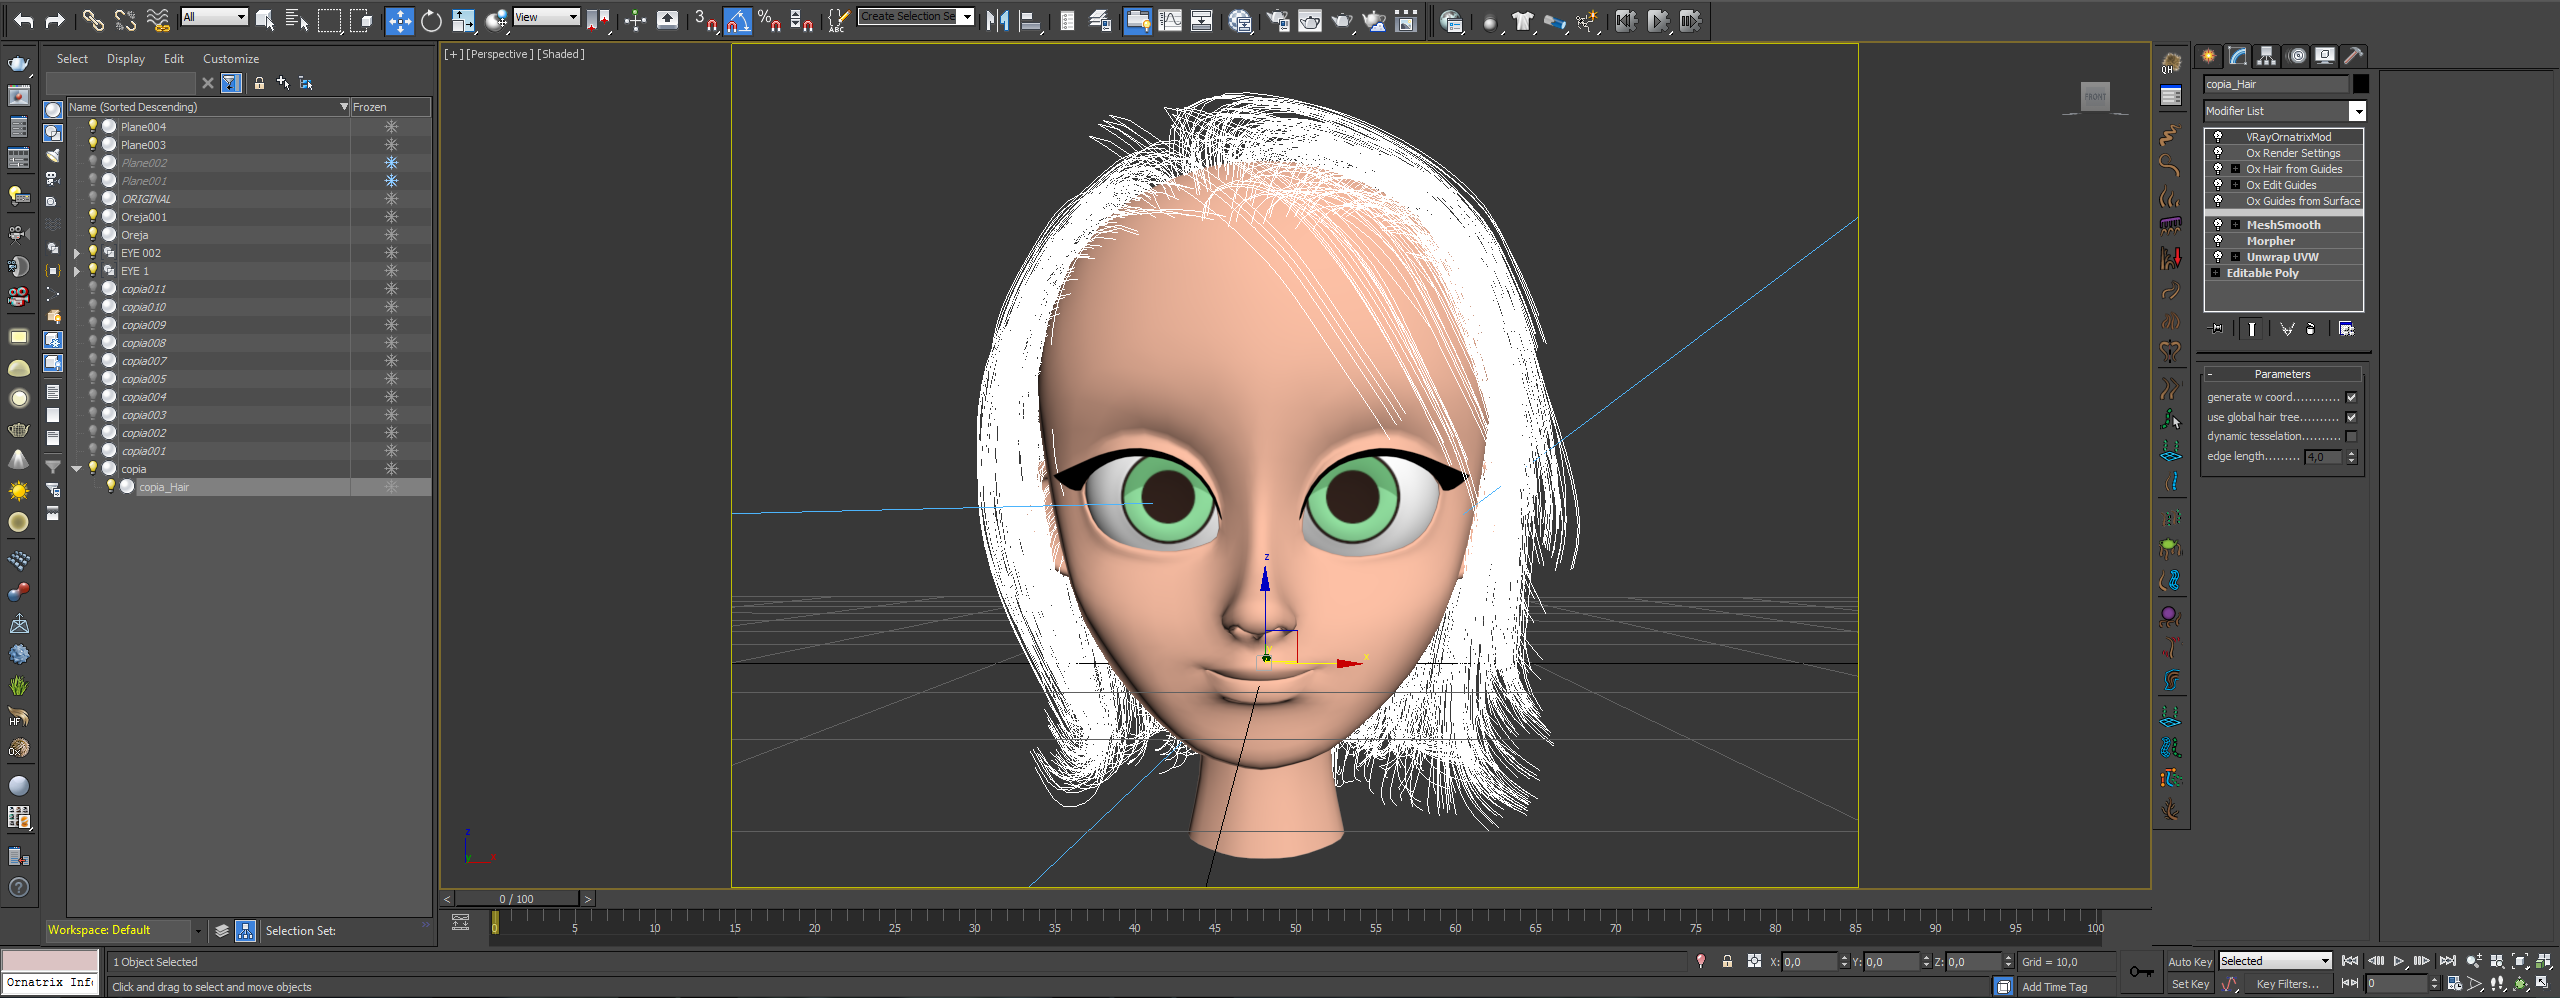Activate the Select and Move tool

[x=399, y=20]
